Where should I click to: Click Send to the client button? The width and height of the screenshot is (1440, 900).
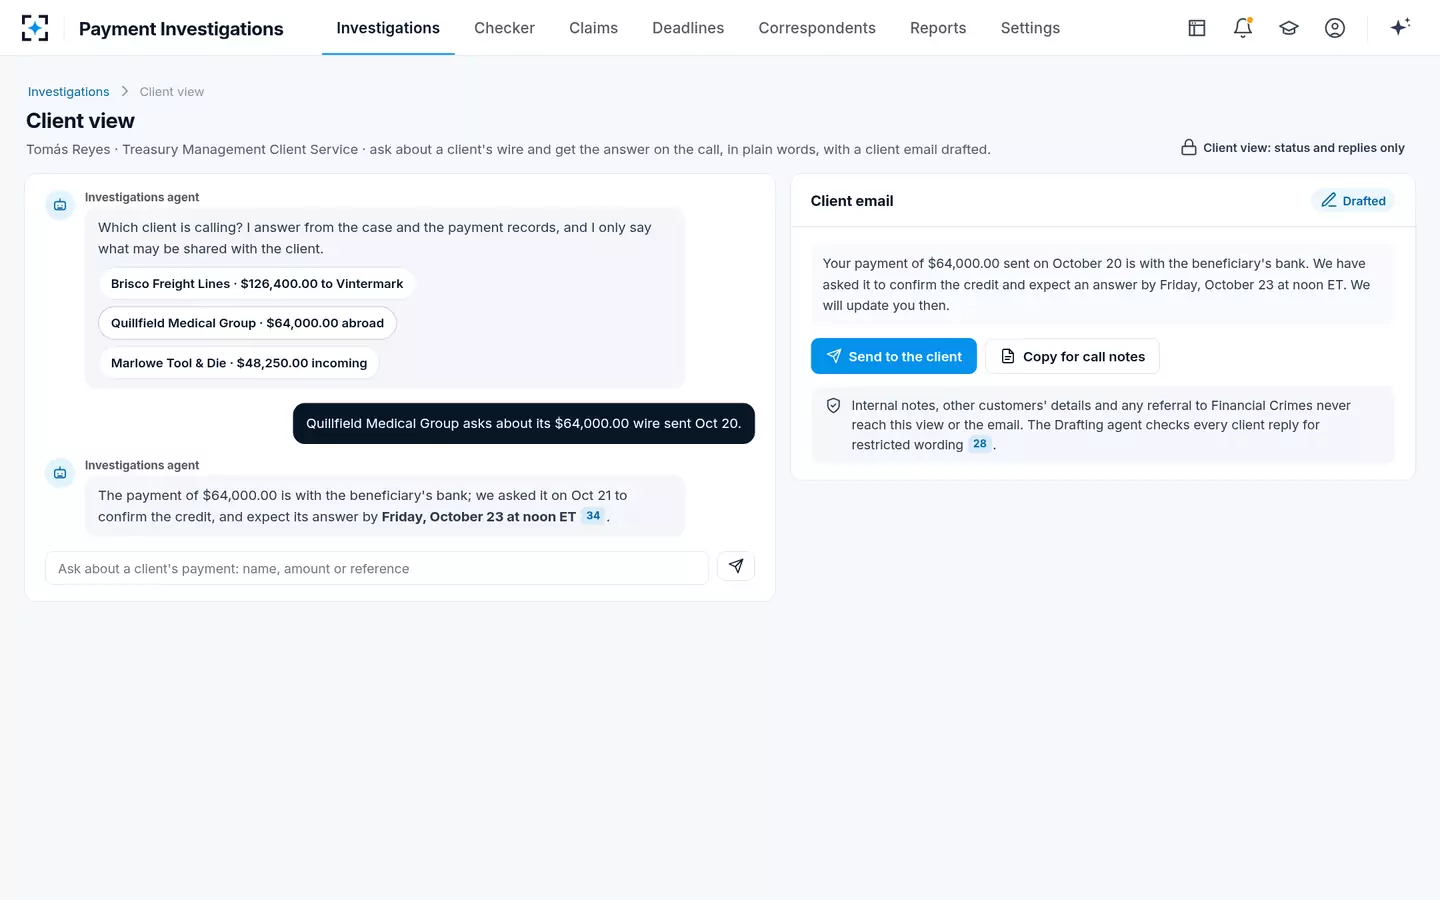click(894, 356)
